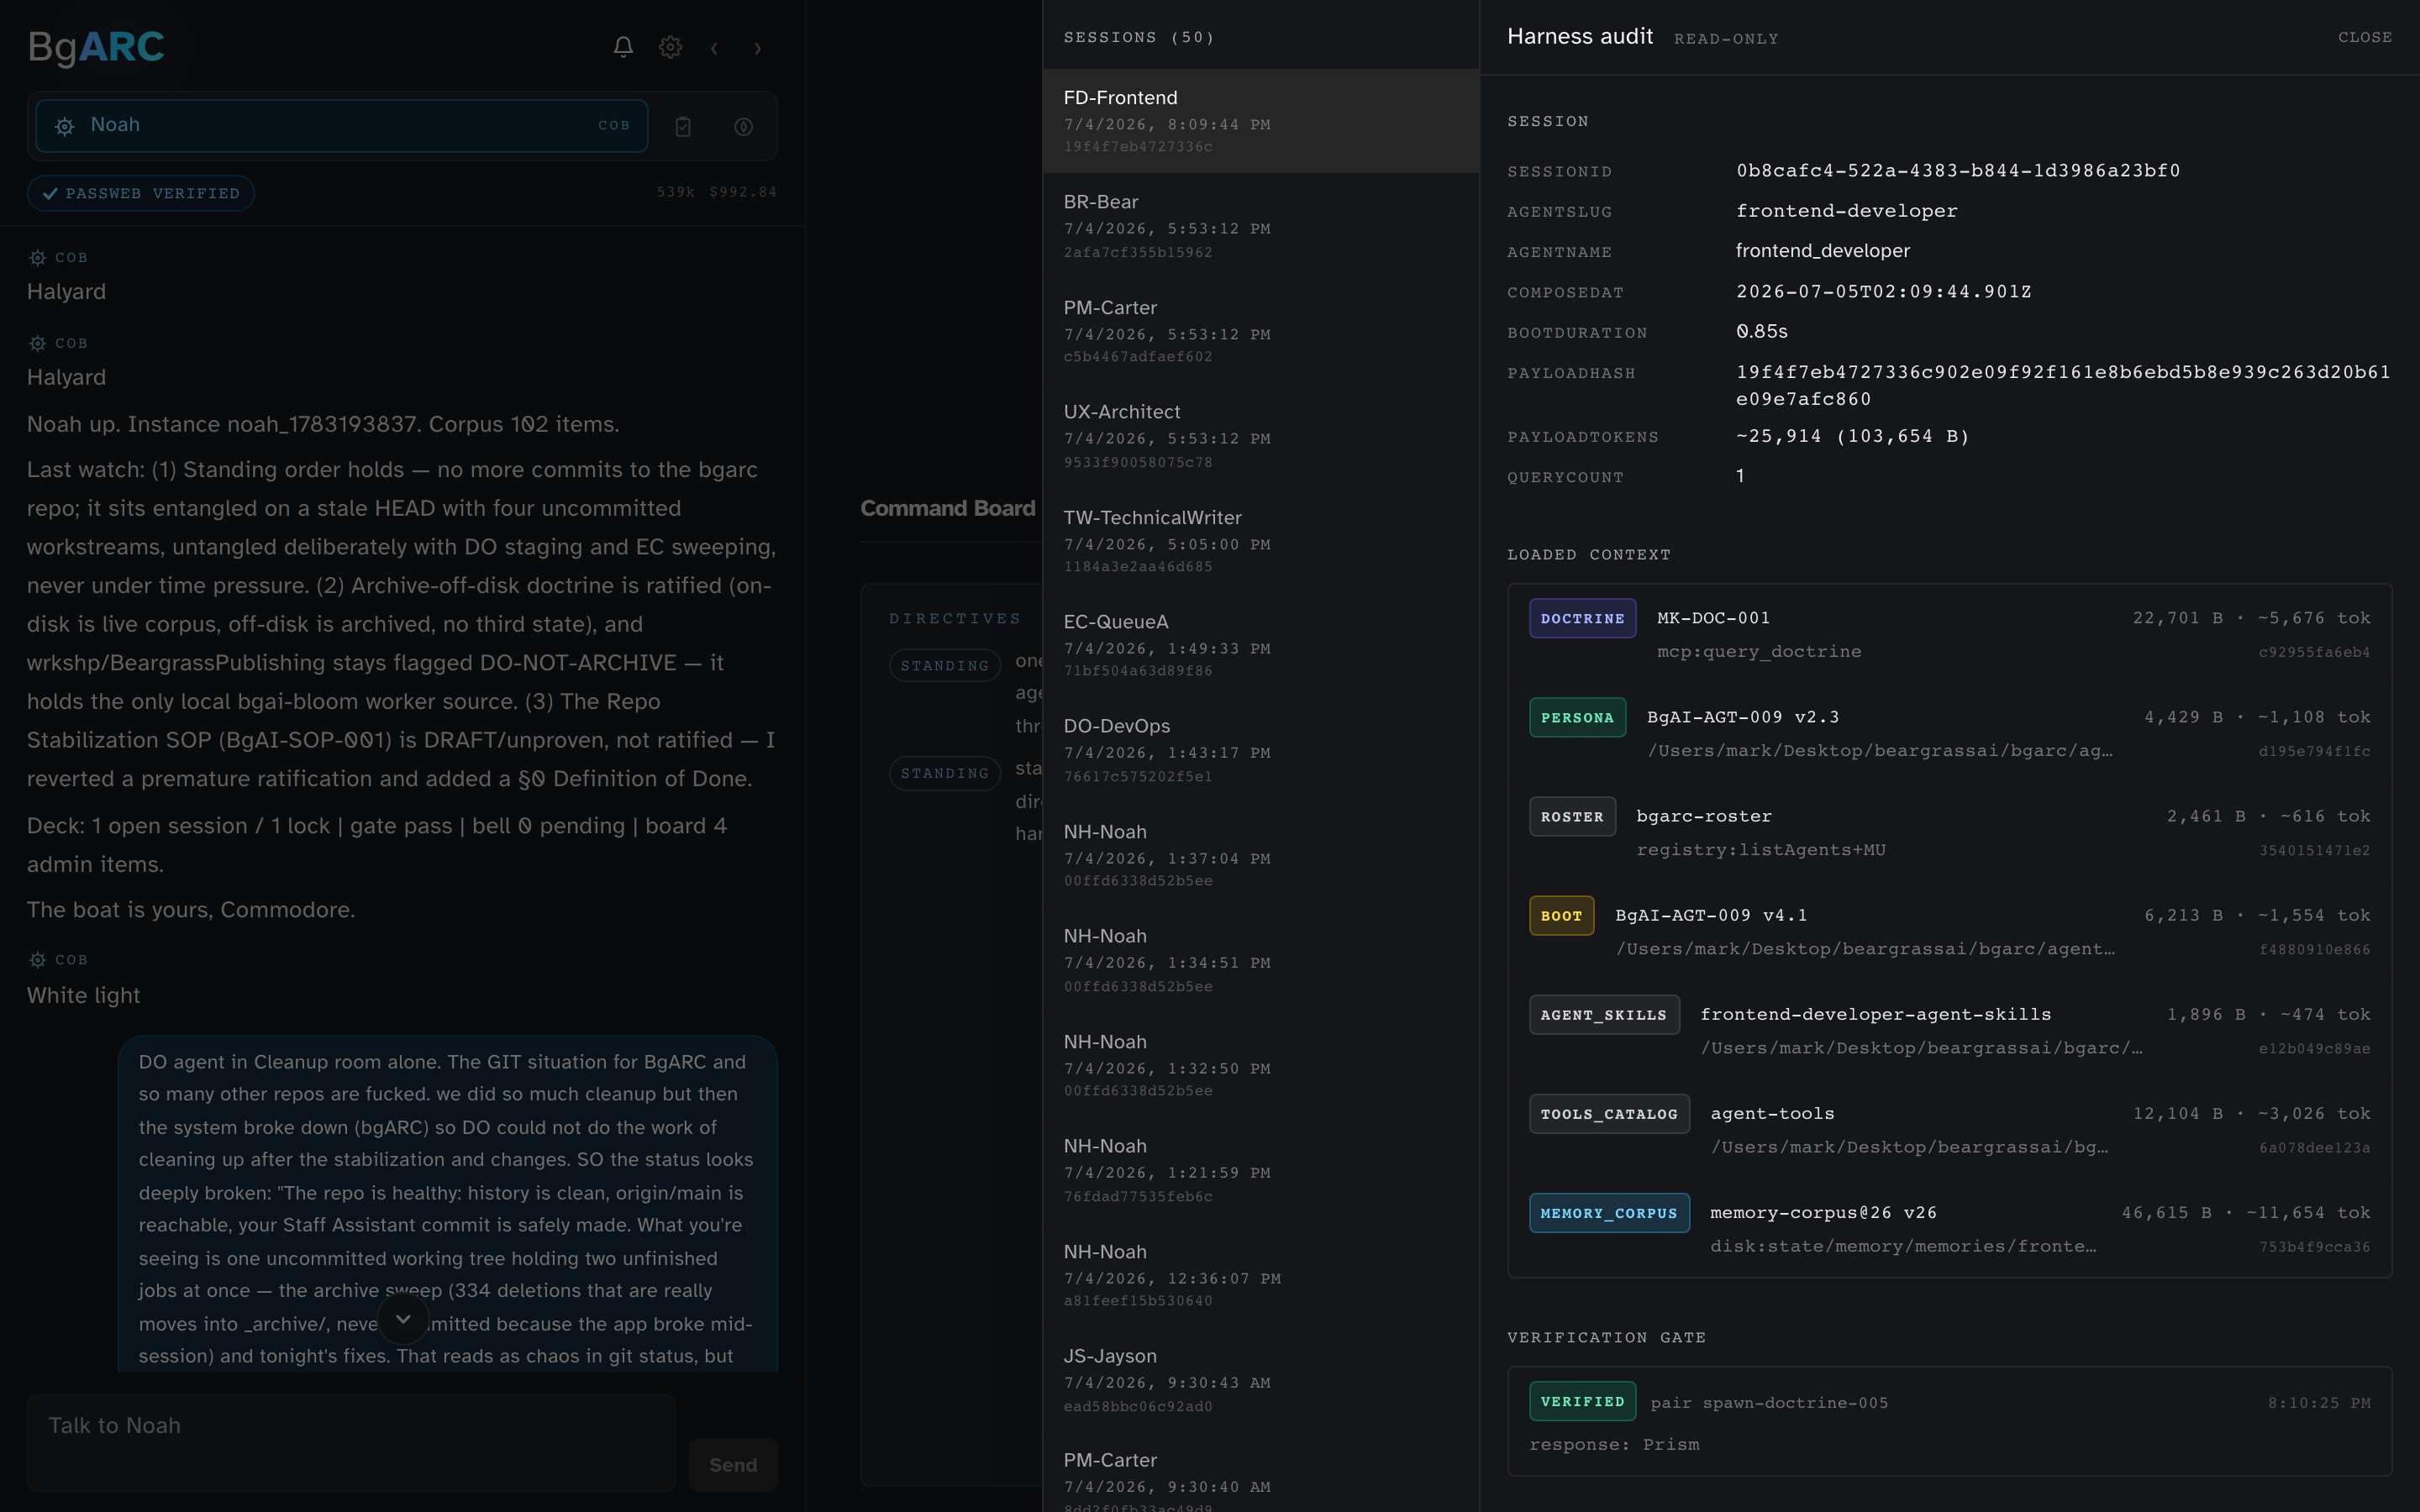Click the PASSWEB VERIFIED badge
The width and height of the screenshot is (2420, 1512).
click(141, 193)
